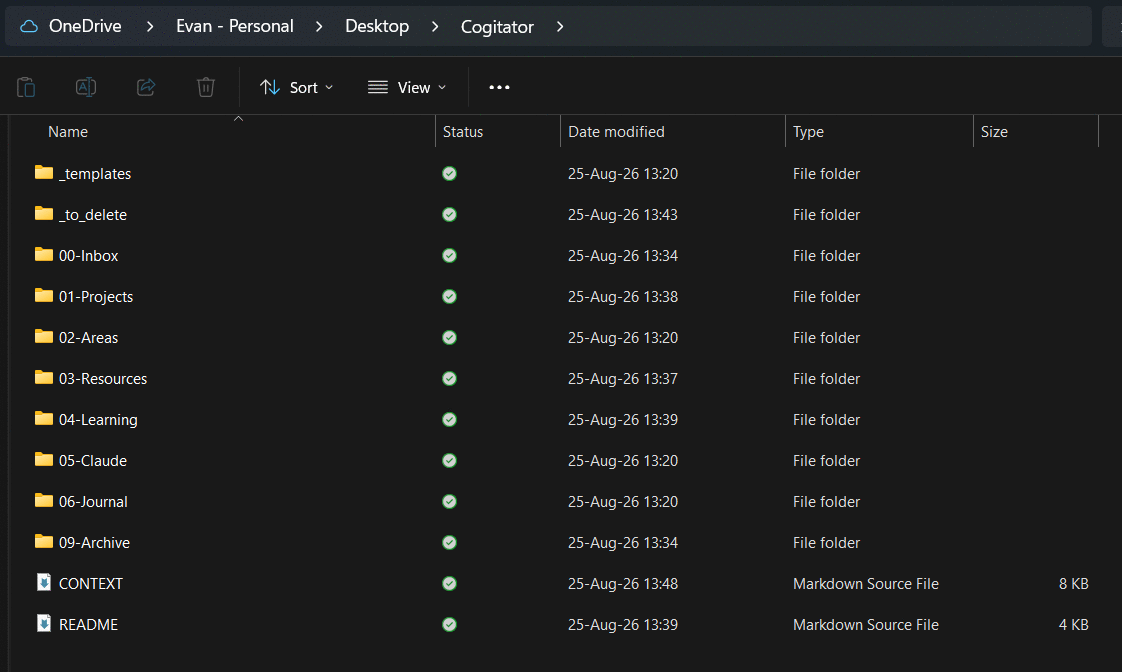Click the 8 KB size cell

1073,584
